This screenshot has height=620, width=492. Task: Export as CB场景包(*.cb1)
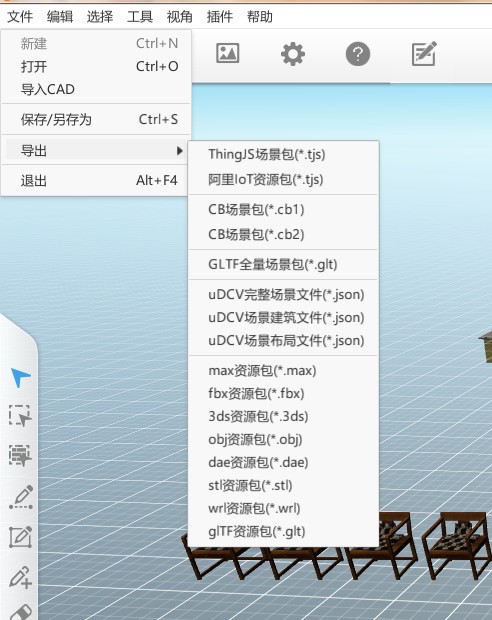[283, 210]
